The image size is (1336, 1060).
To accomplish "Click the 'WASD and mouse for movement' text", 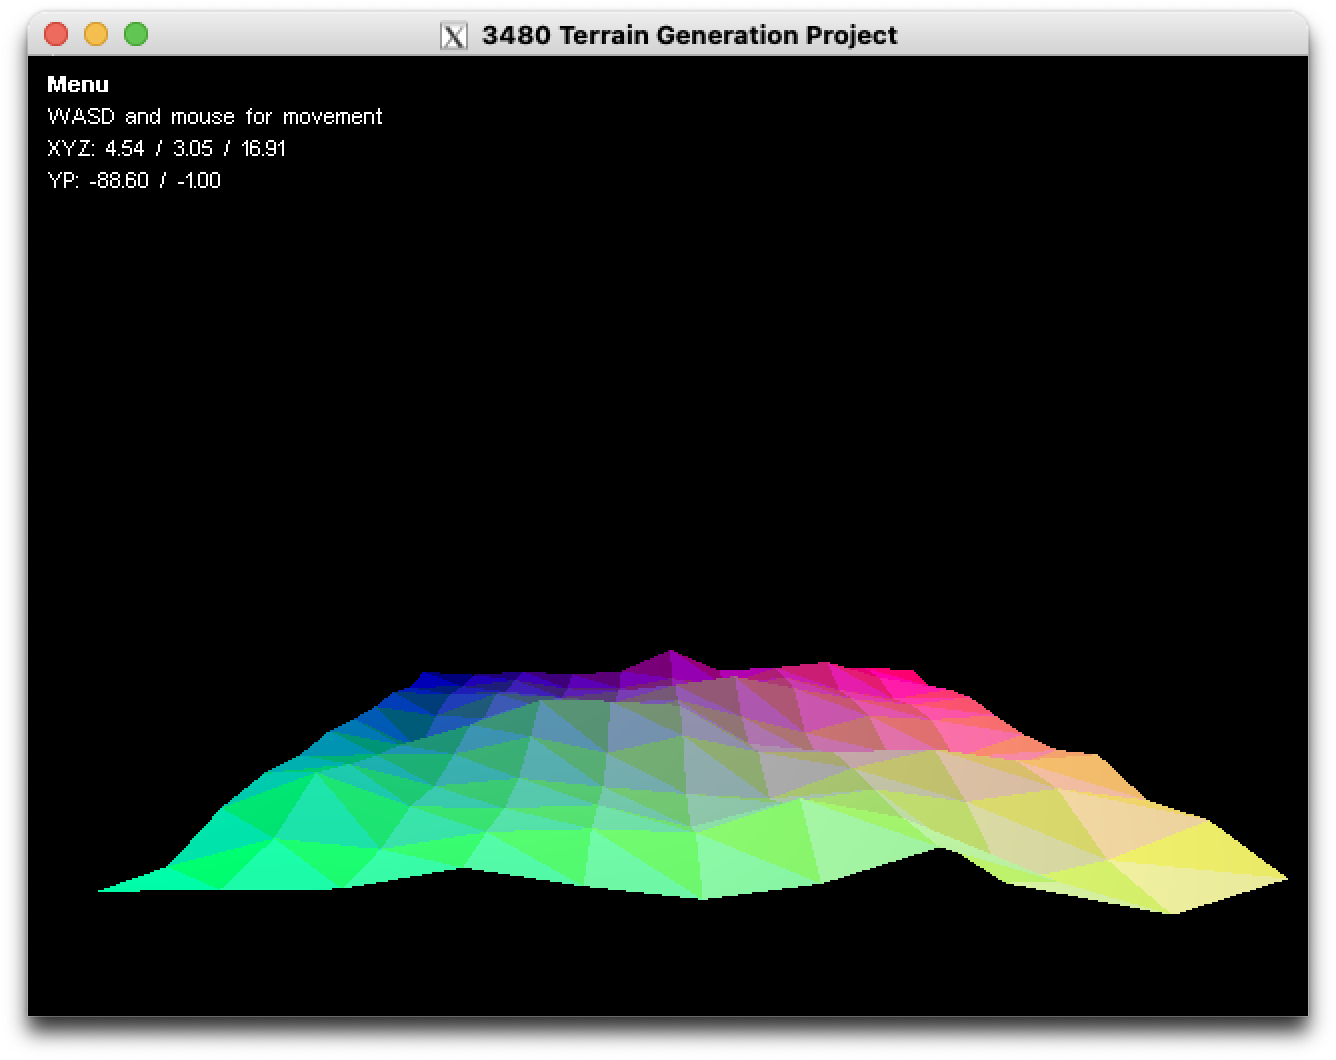I will pyautogui.click(x=215, y=117).
